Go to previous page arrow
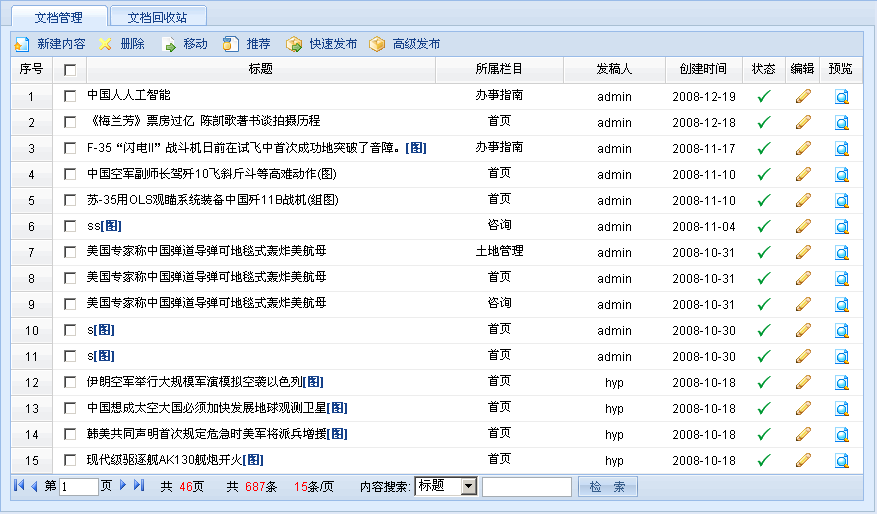Viewport: 877px width, 514px height. tap(34, 486)
